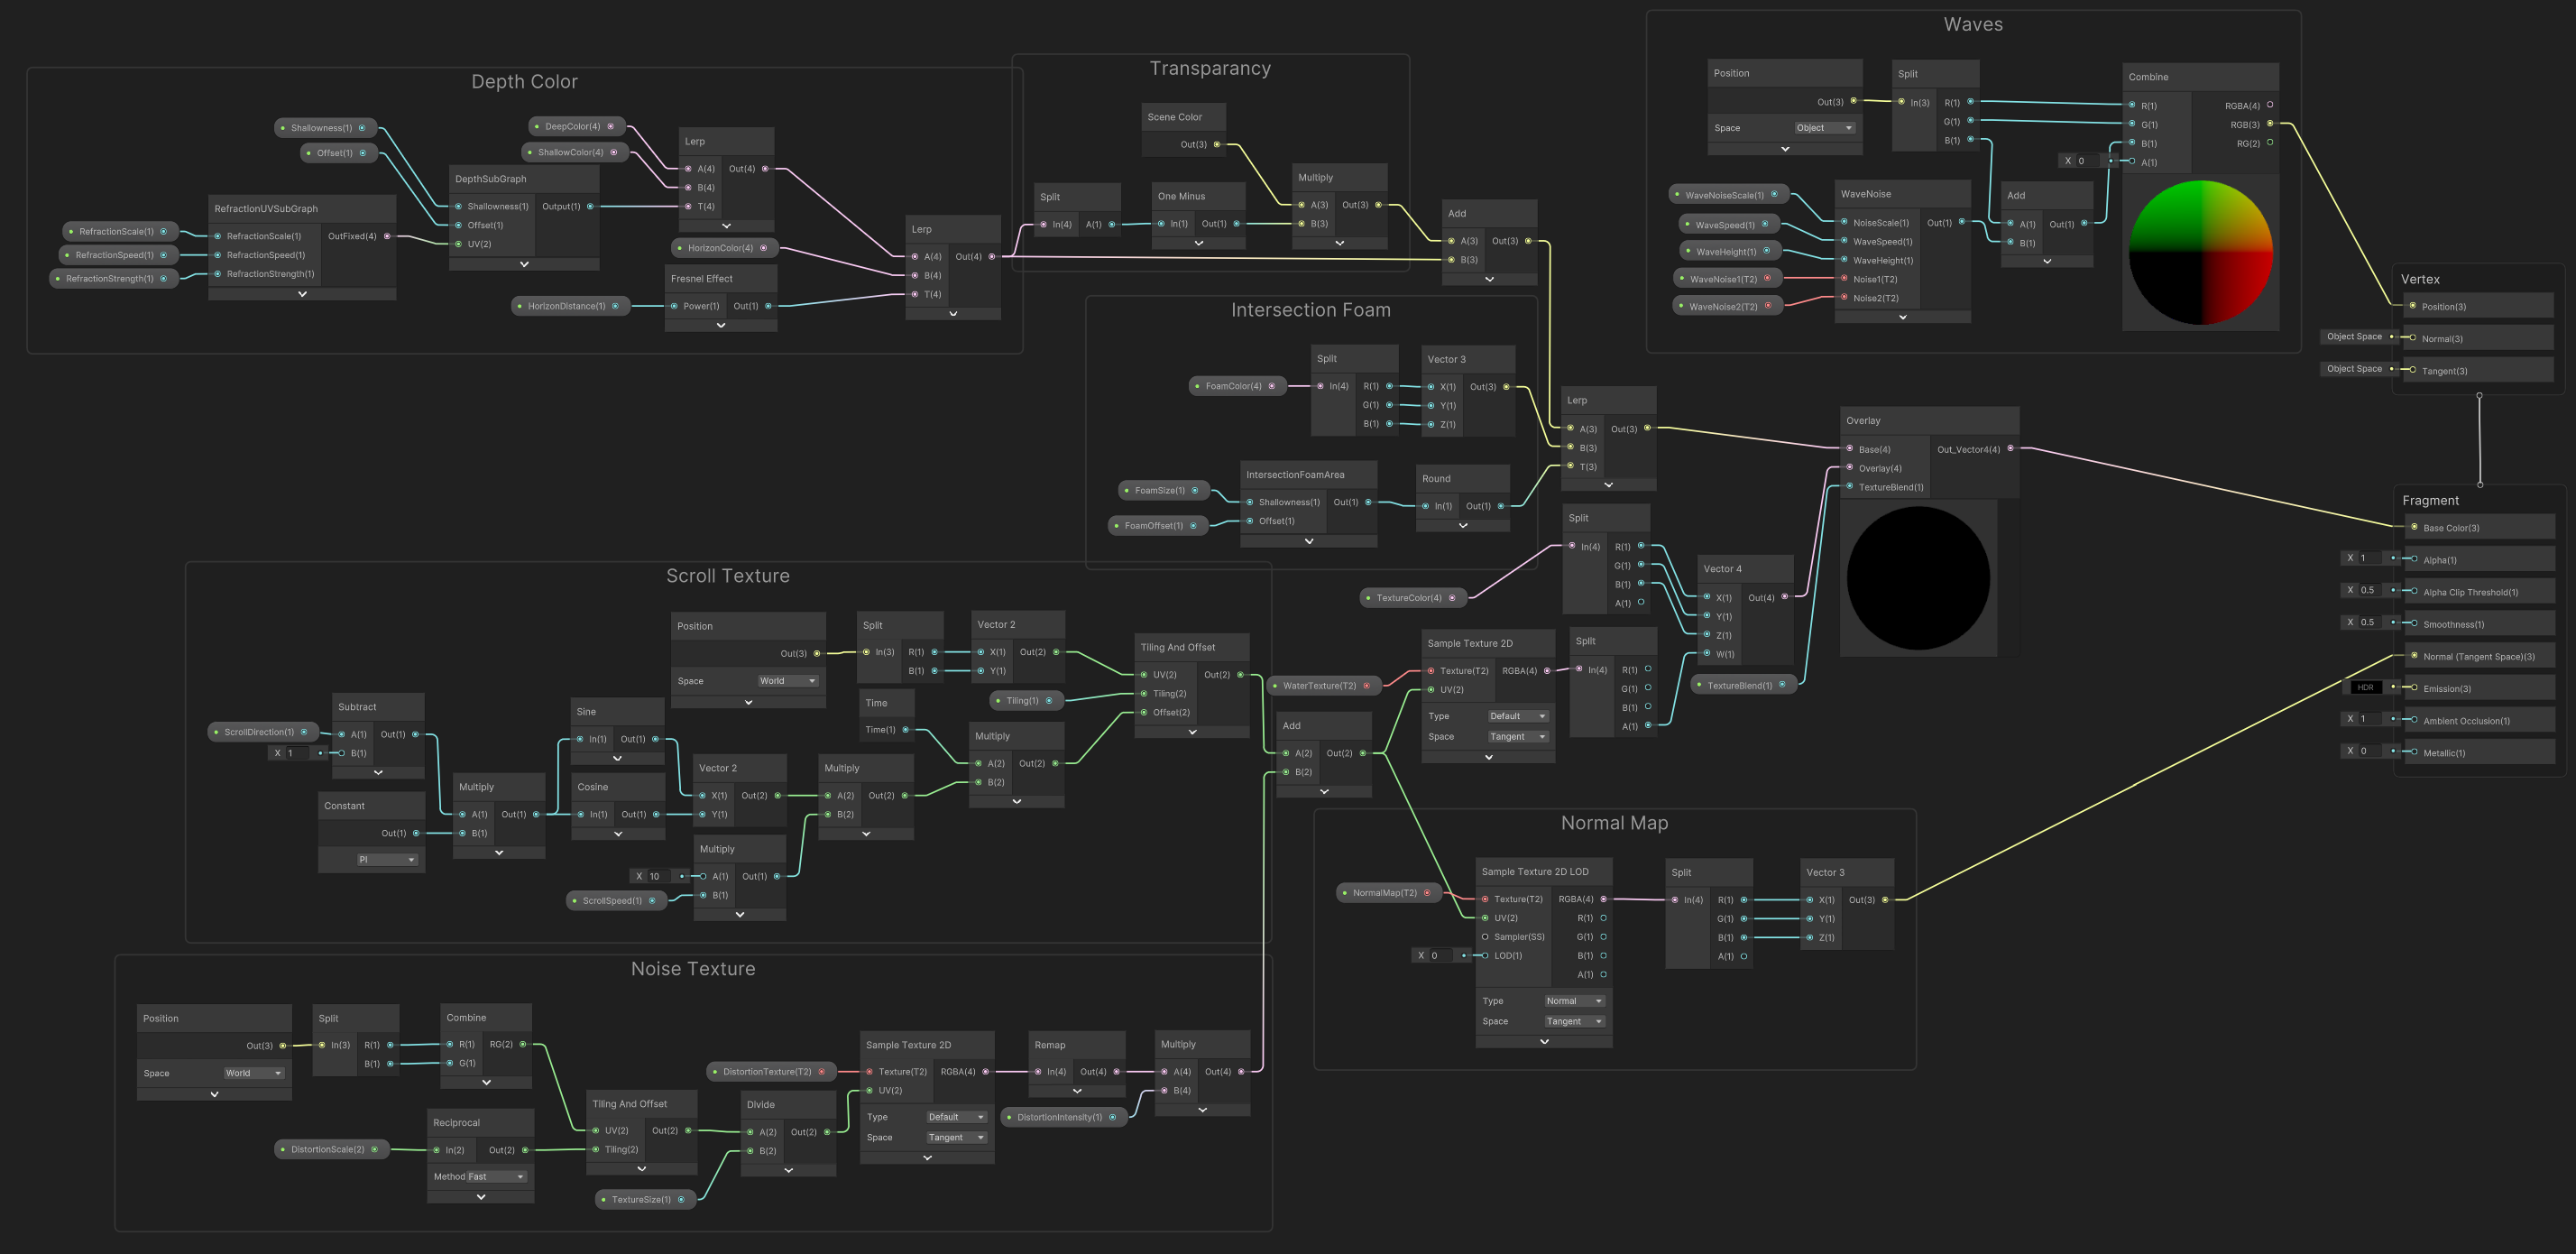Open Reciprocal Method dropdown showing Fast

point(495,1177)
